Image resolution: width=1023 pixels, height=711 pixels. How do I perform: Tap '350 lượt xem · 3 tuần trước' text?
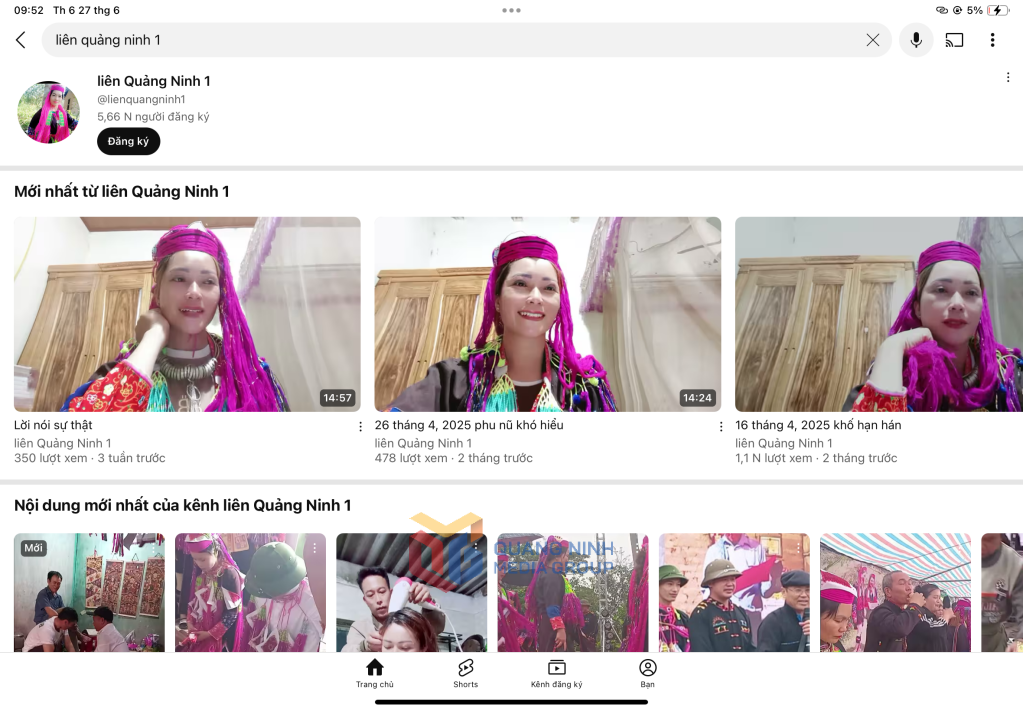pos(90,459)
